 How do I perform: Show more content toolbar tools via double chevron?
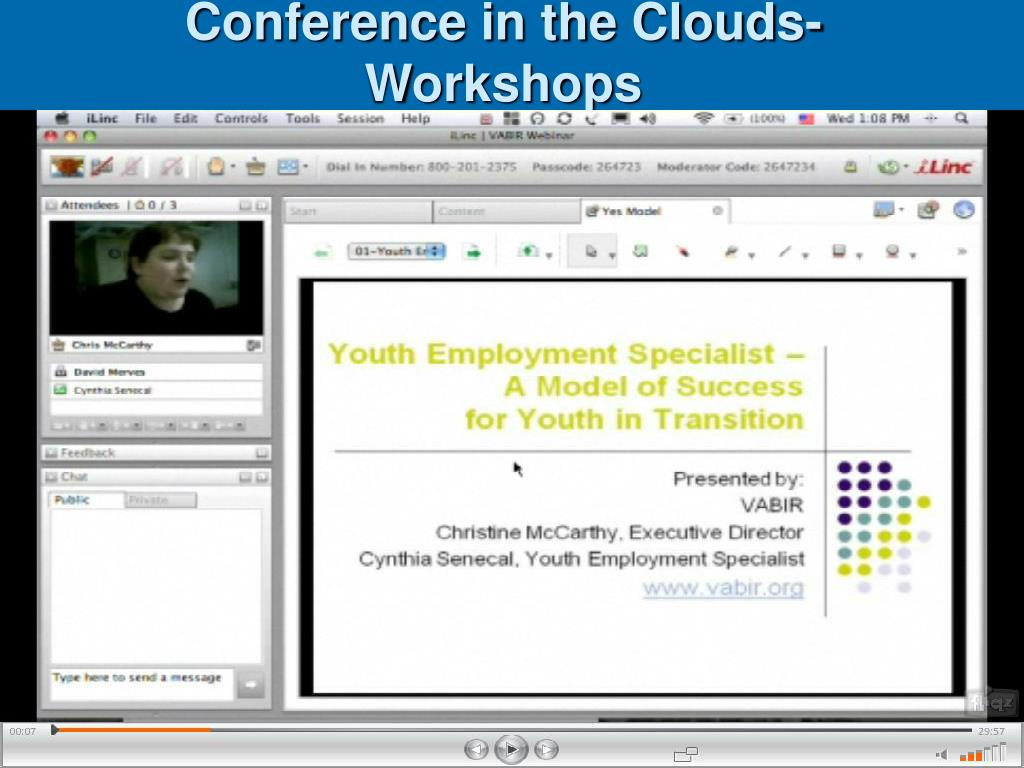[961, 251]
